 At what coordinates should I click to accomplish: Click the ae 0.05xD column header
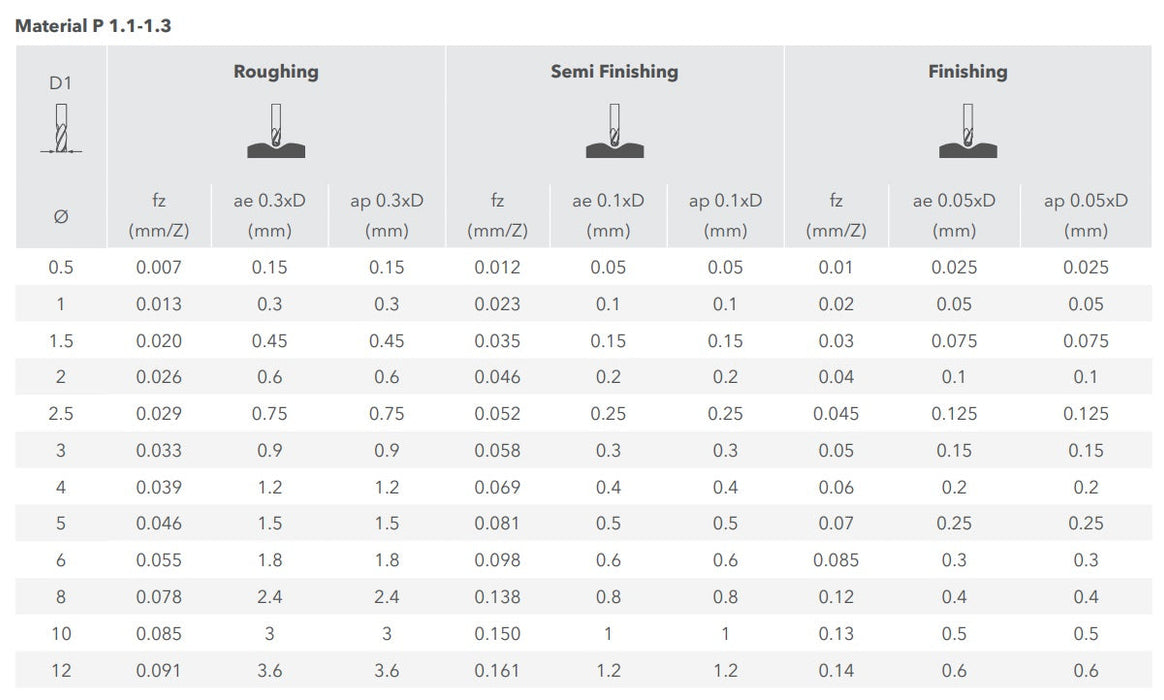(x=954, y=215)
